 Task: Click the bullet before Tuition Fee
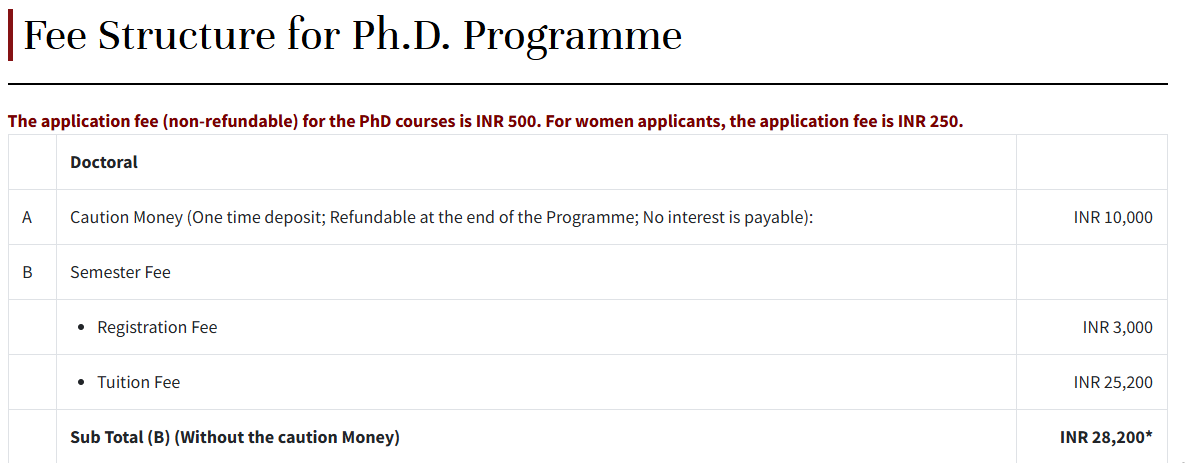[x=79, y=383]
